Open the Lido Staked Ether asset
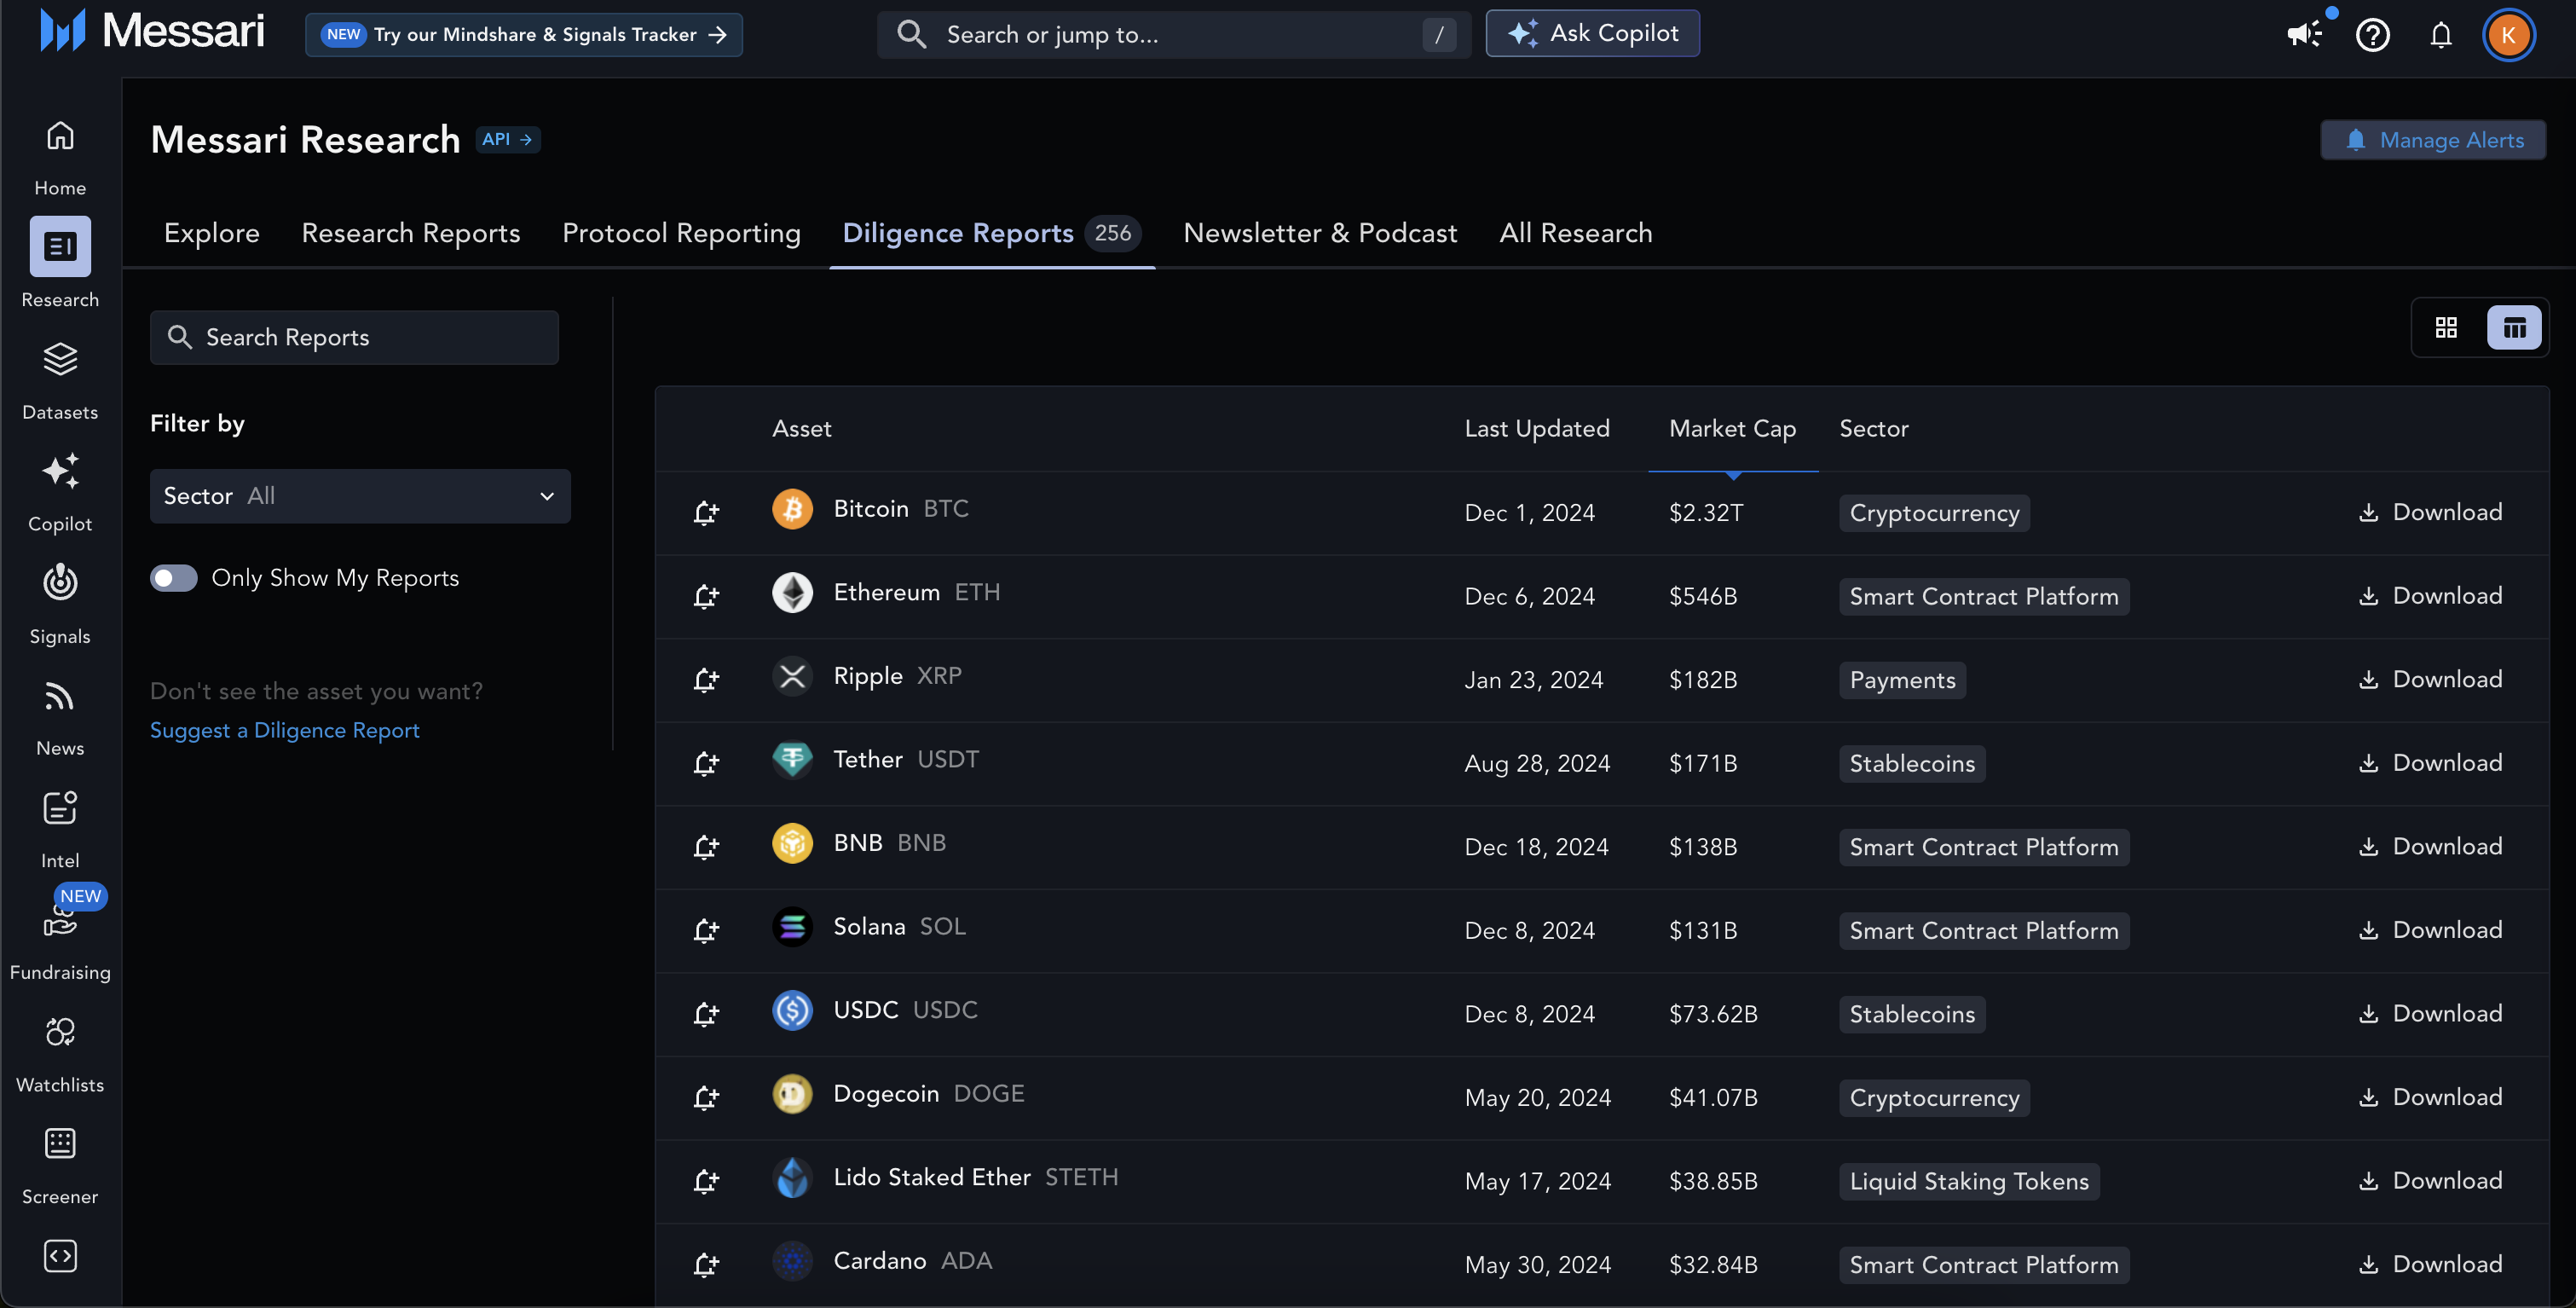Screen dimensions: 2576x1308 [945, 1178]
